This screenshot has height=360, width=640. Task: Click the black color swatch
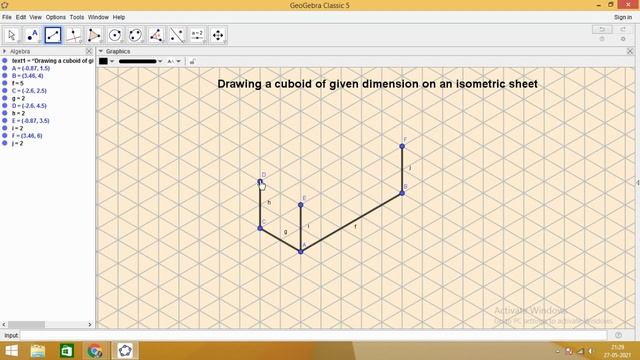[x=103, y=61]
